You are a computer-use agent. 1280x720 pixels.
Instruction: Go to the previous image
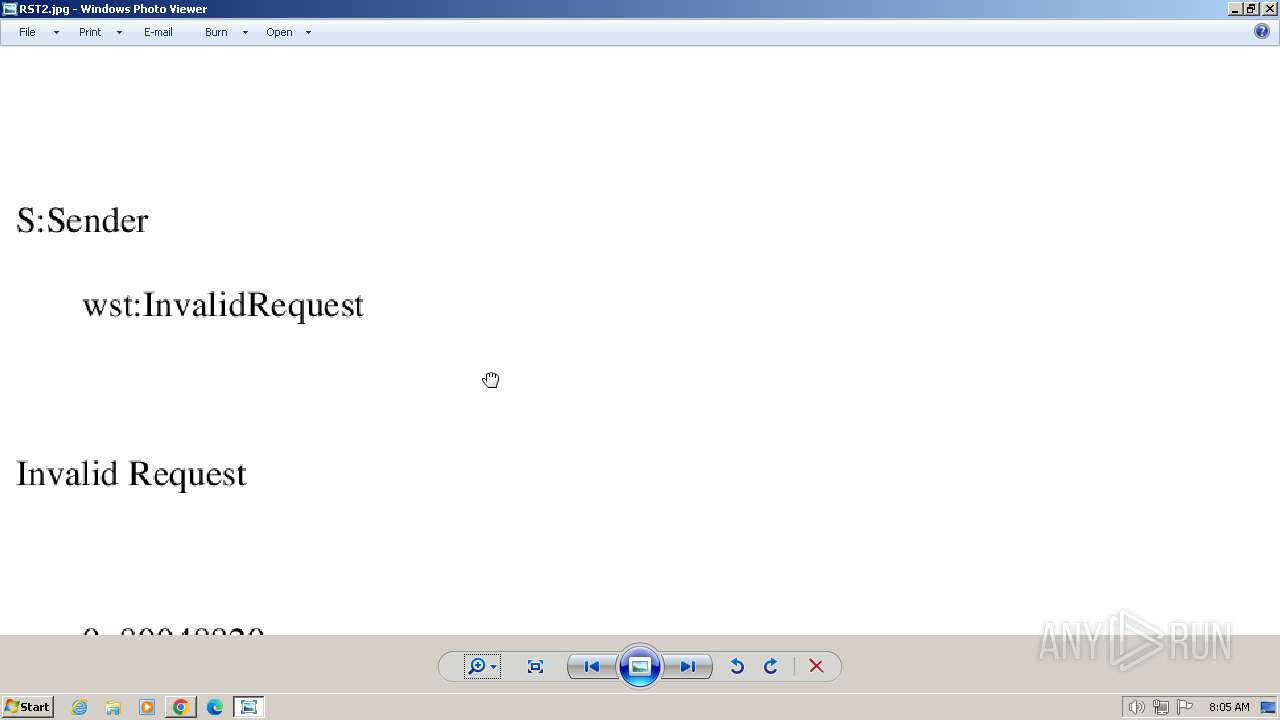(592, 666)
